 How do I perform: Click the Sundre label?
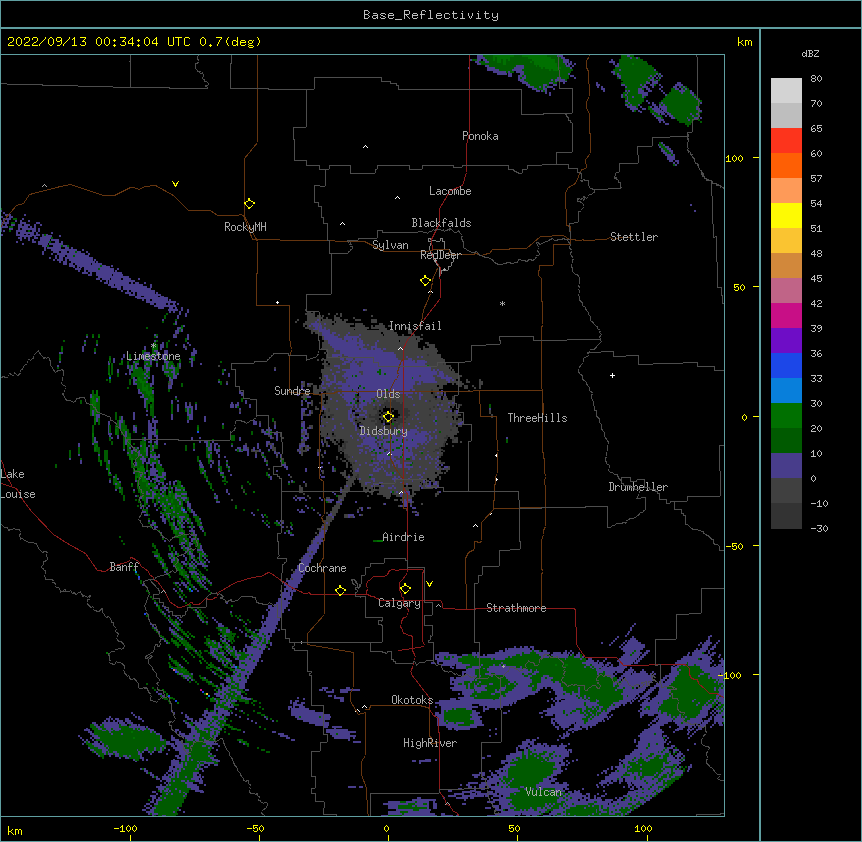tap(292, 391)
